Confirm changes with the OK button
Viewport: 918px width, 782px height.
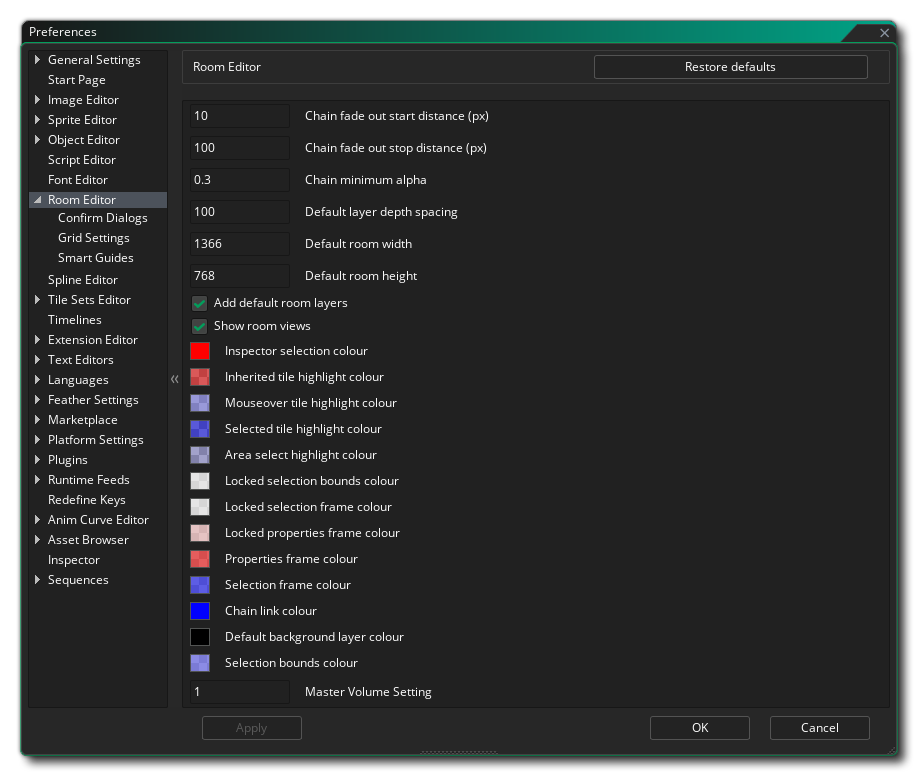coord(700,728)
